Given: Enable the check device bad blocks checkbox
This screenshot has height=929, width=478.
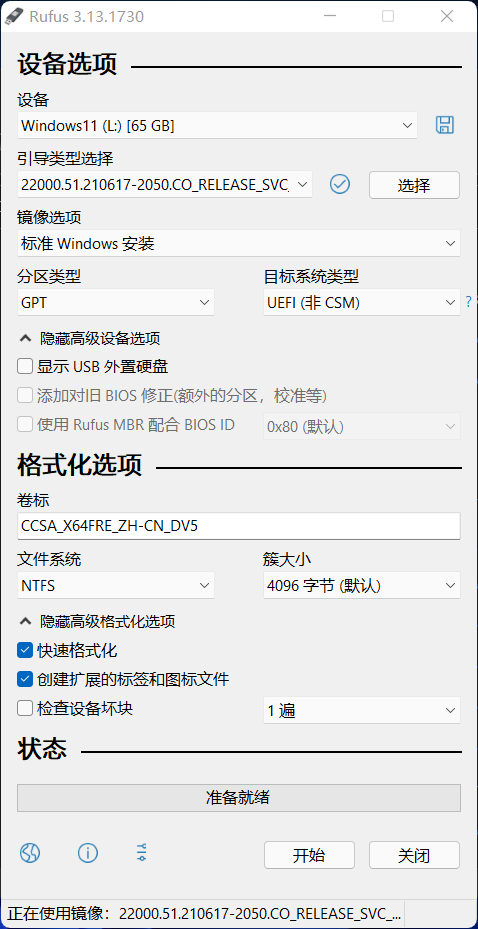Looking at the screenshot, I should coord(25,708).
